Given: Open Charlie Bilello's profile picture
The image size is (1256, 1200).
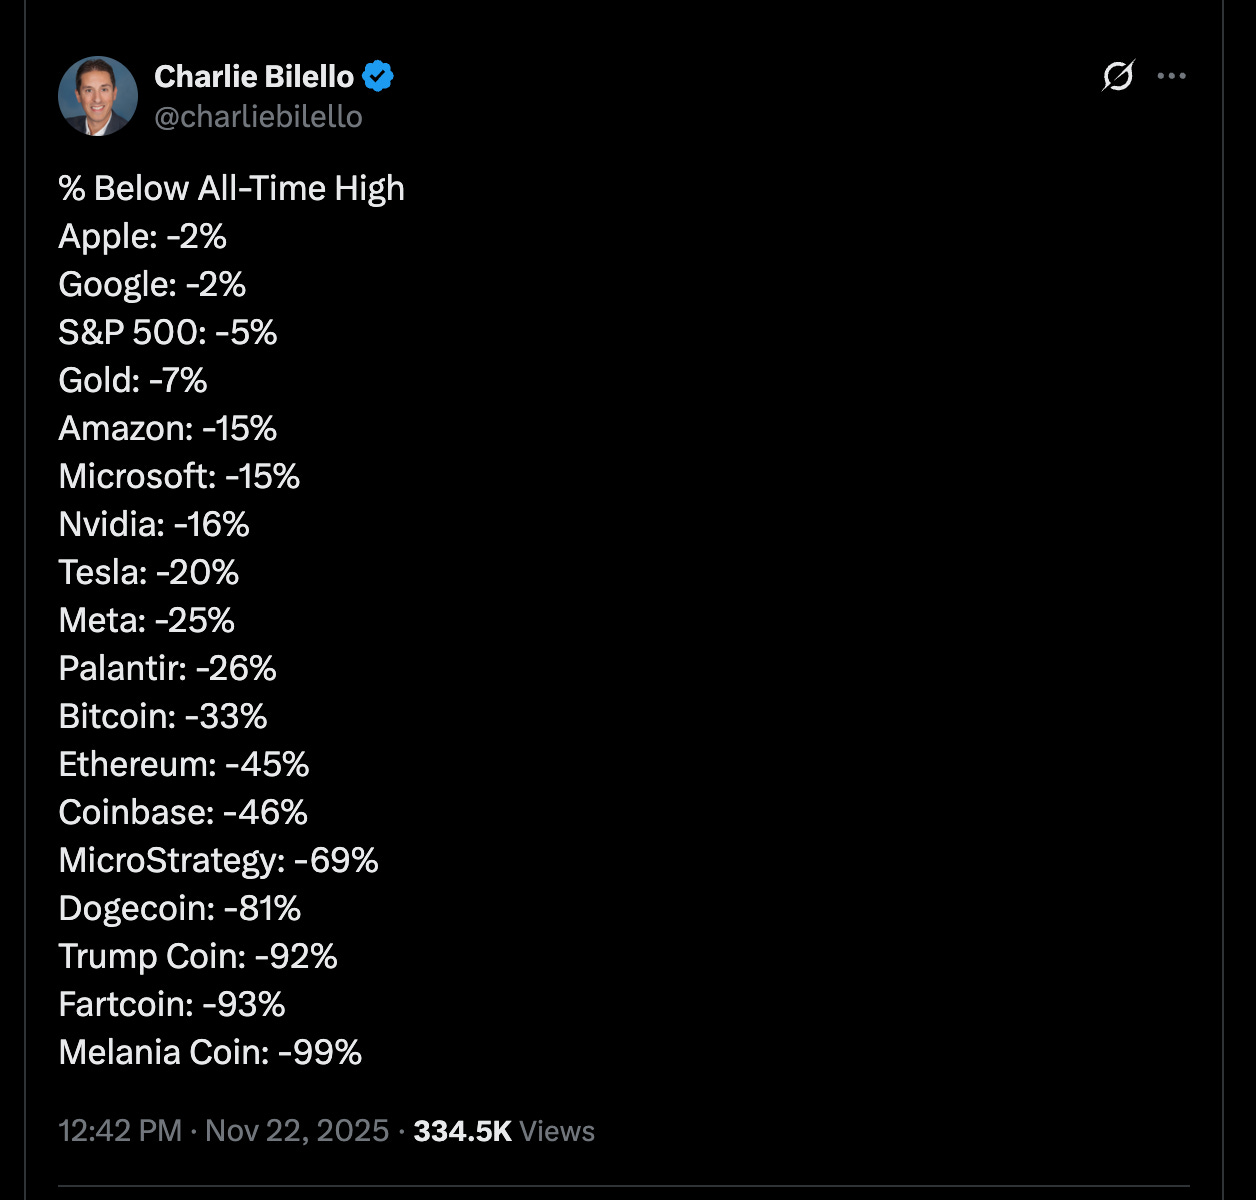Looking at the screenshot, I should click(x=98, y=96).
